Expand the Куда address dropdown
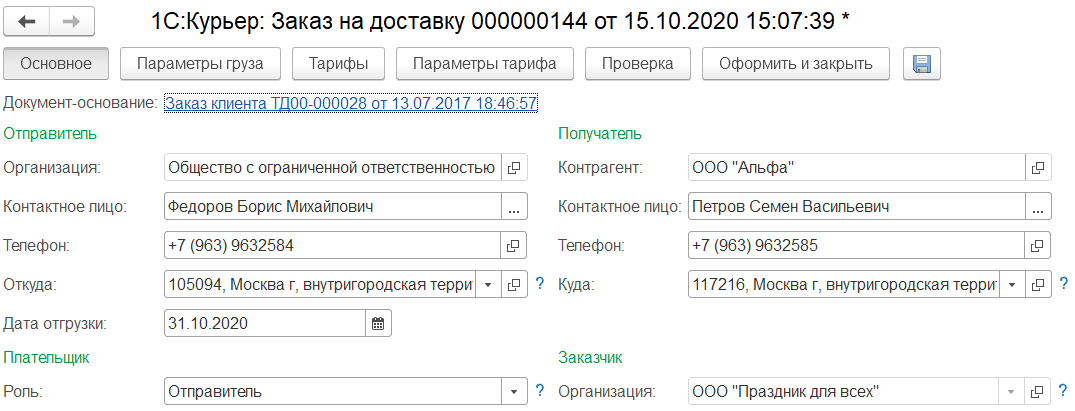Viewport: 1075px width, 411px height. [x=1011, y=285]
